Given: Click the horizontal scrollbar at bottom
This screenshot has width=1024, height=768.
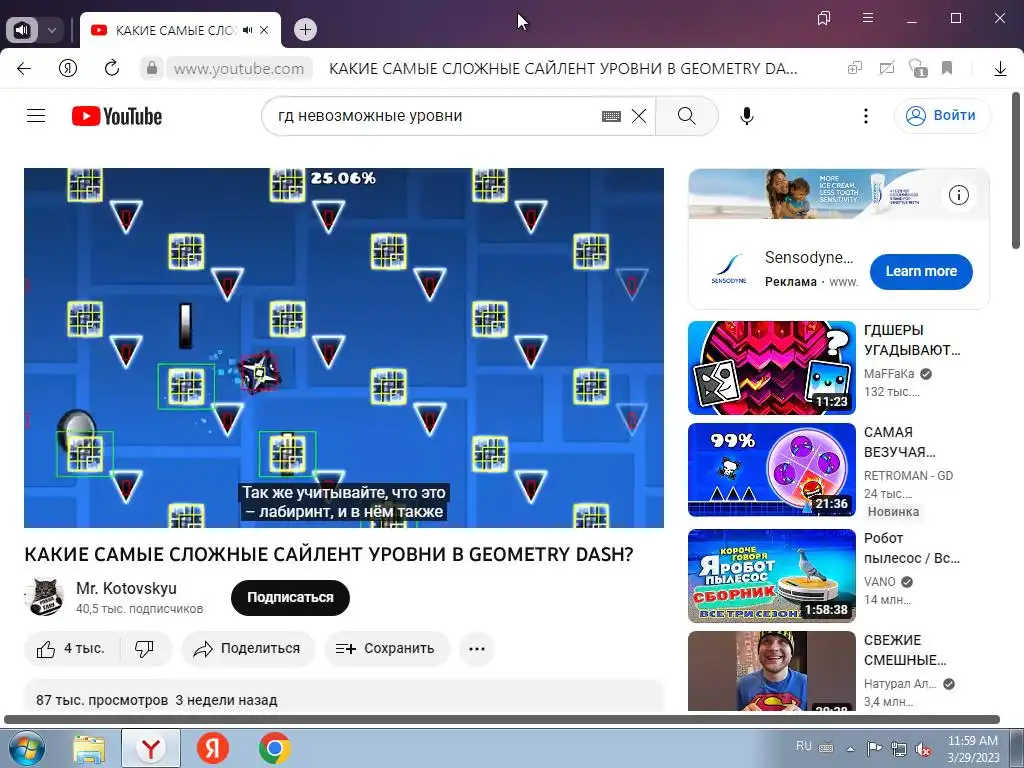Looking at the screenshot, I should [502, 720].
